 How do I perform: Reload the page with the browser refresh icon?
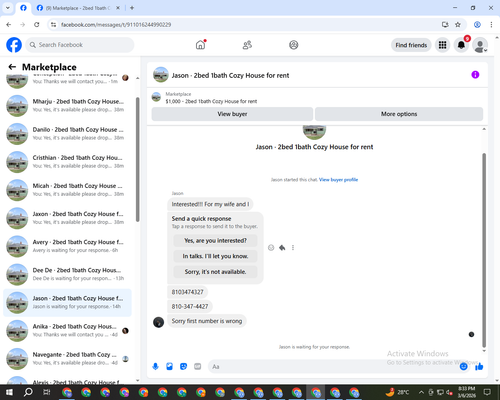click(37, 25)
